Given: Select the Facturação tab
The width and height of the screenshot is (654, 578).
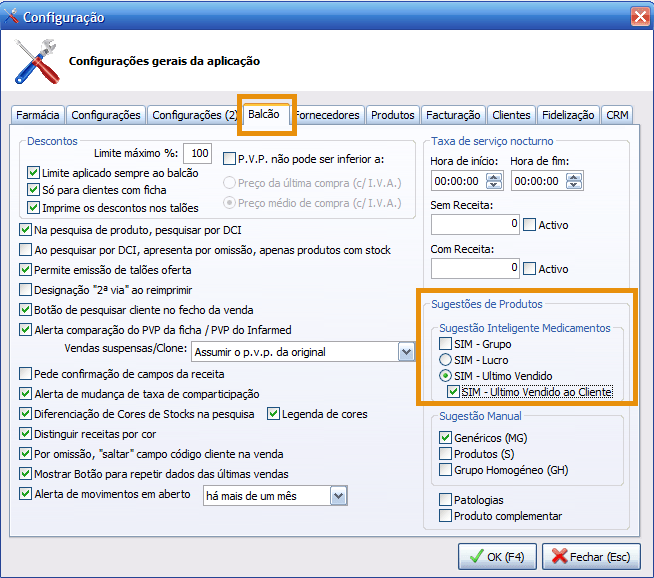Looking at the screenshot, I should click(x=453, y=115).
